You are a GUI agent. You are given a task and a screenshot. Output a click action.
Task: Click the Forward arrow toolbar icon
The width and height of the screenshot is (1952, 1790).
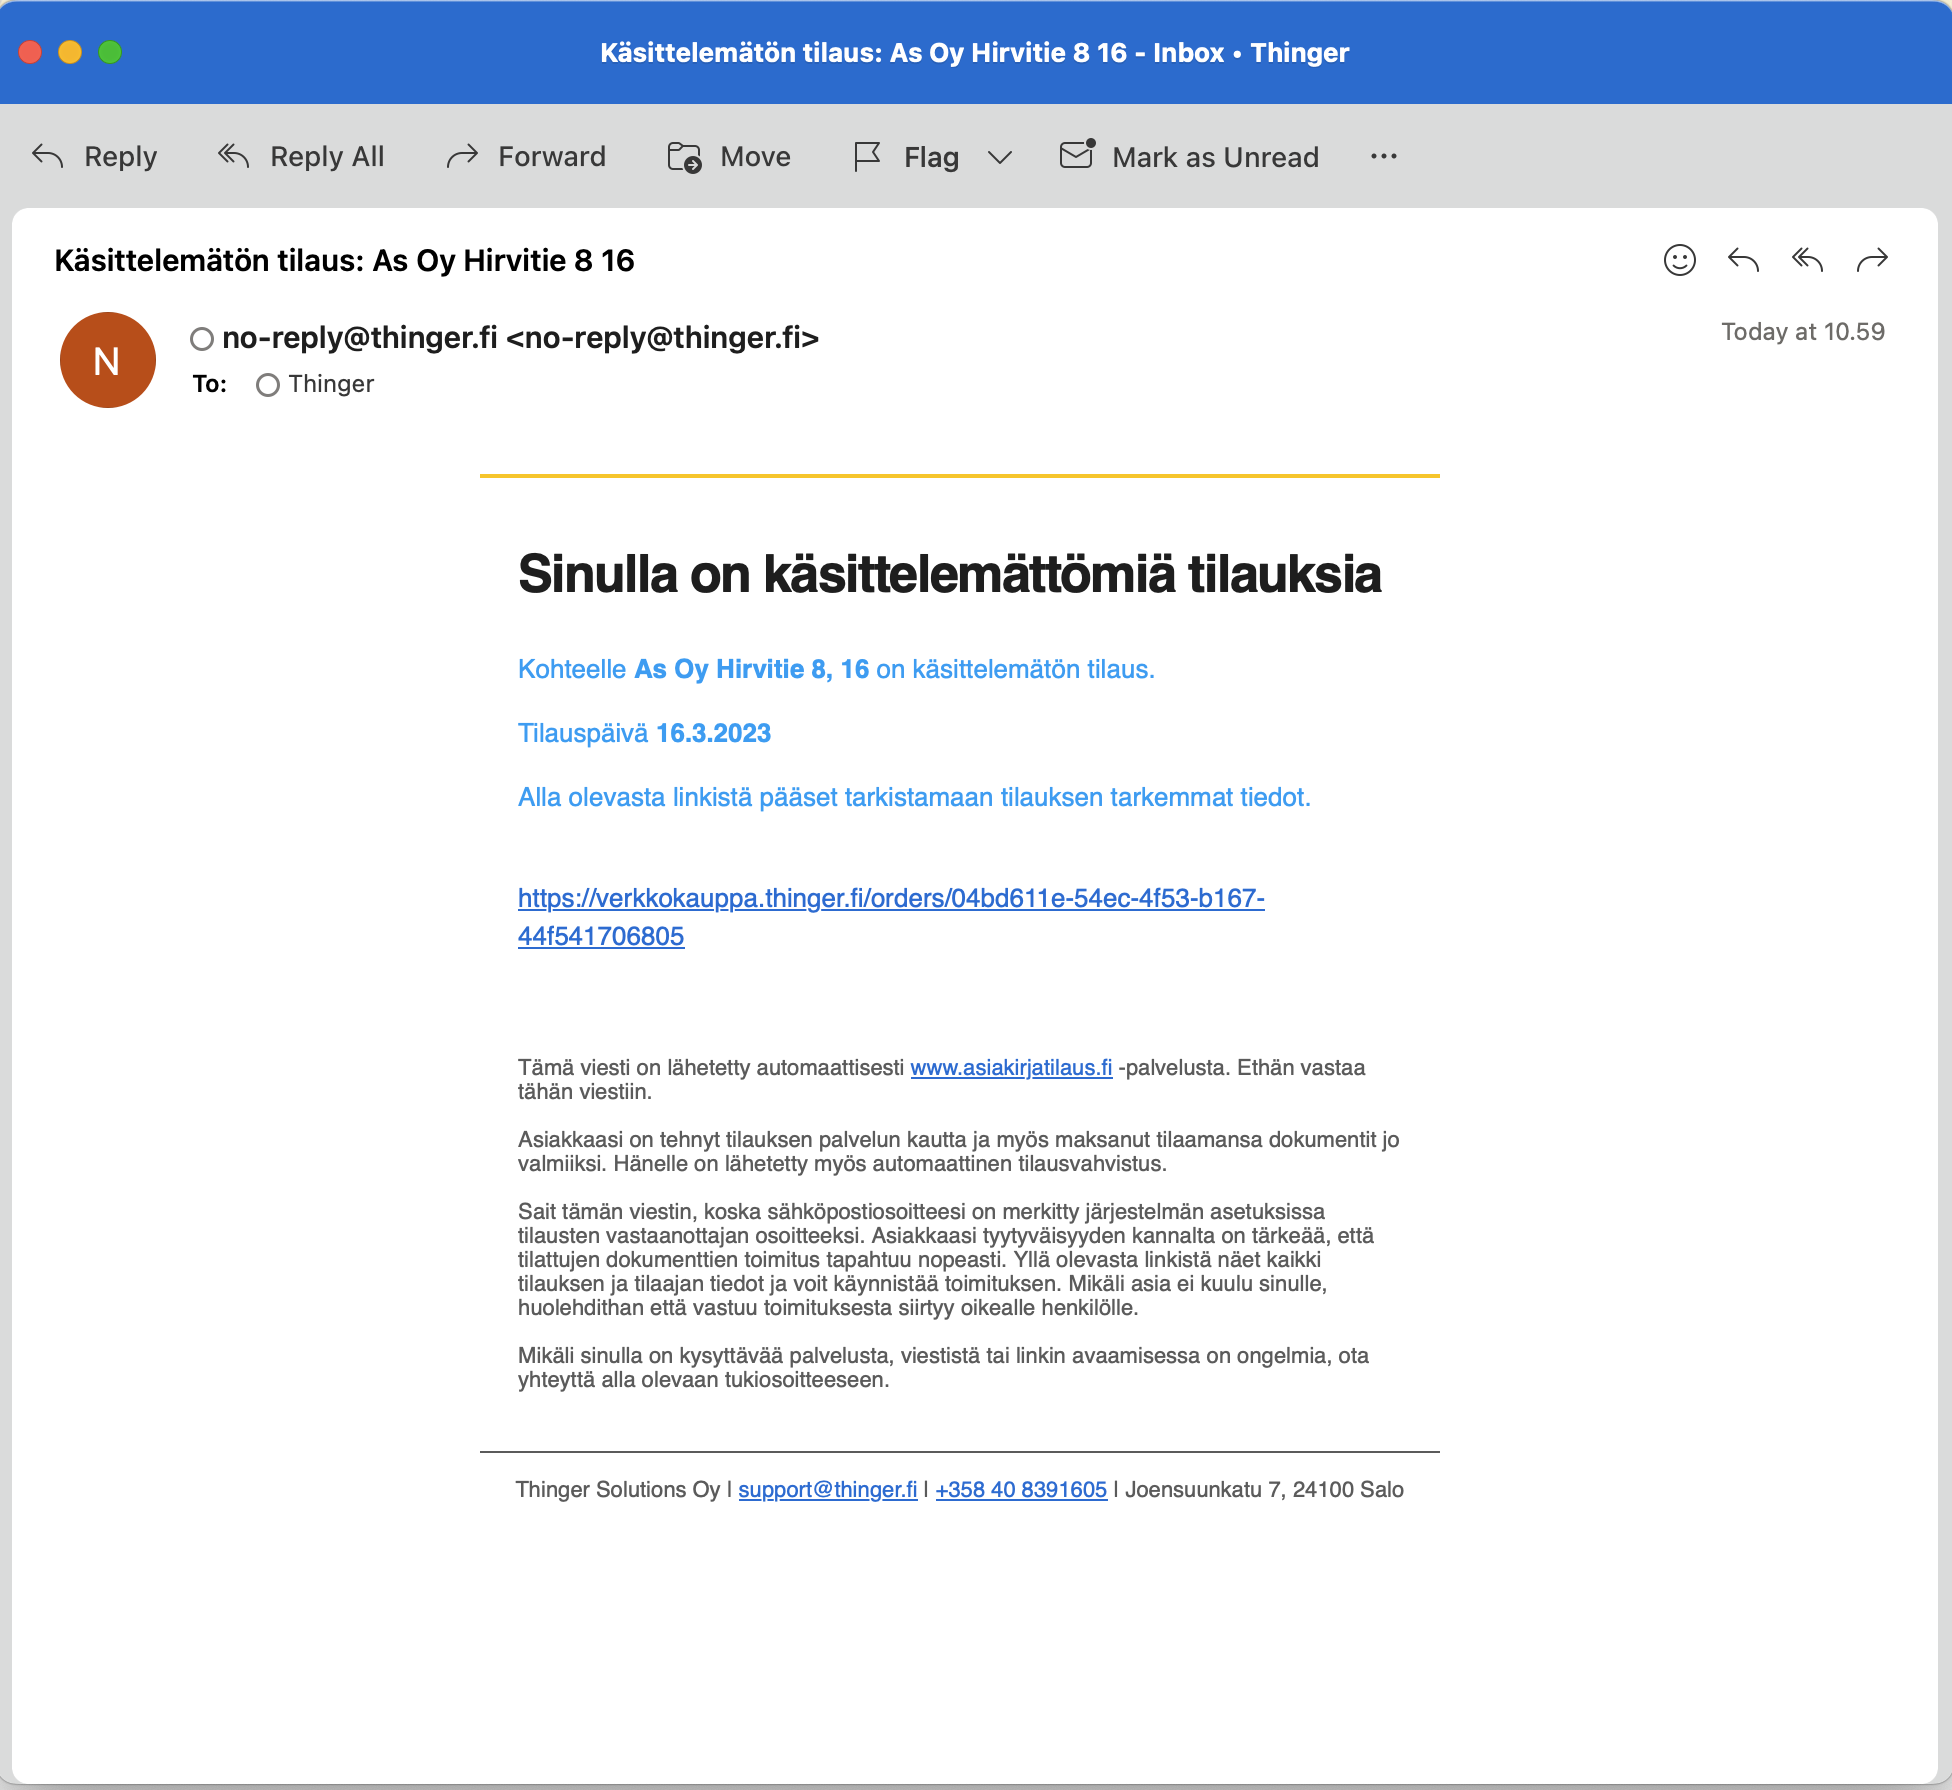462,156
